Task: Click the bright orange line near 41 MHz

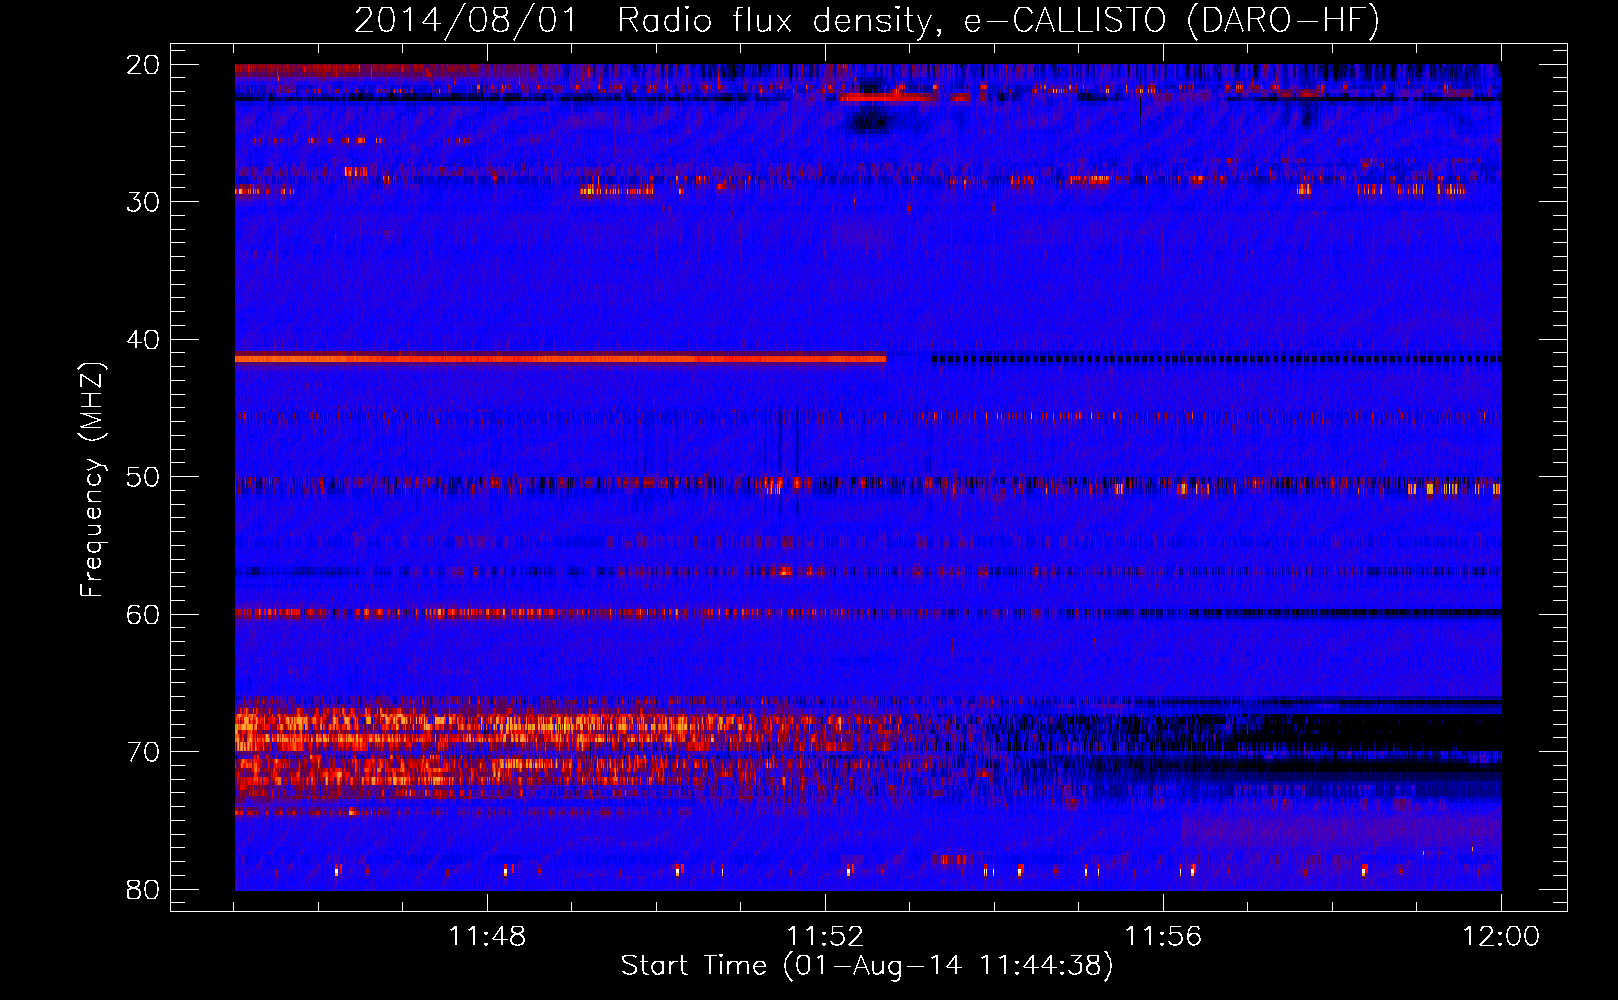Action: 560,358
